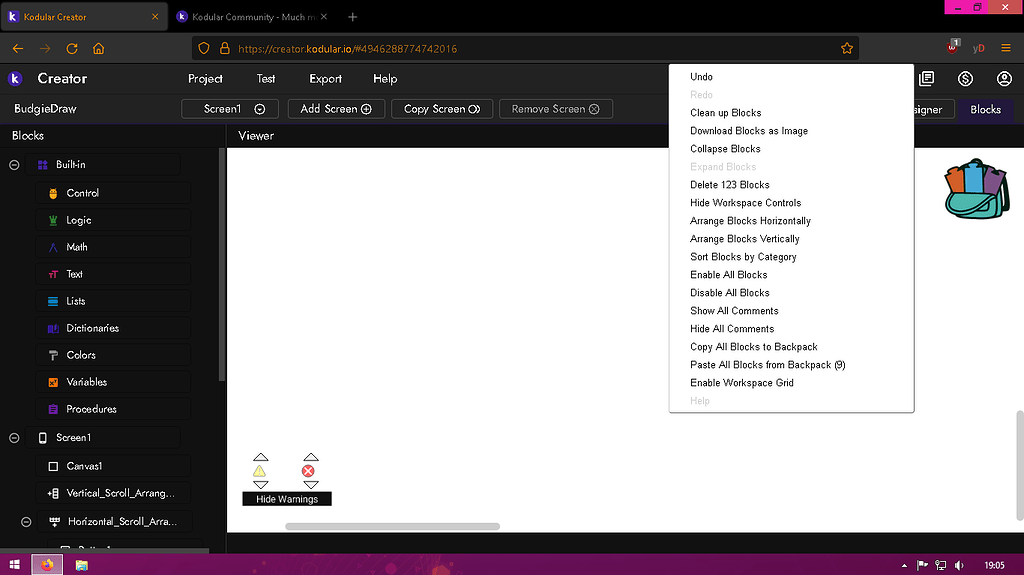The height and width of the screenshot is (575, 1024).
Task: Select the Control blocks drawer
Action: coord(113,193)
